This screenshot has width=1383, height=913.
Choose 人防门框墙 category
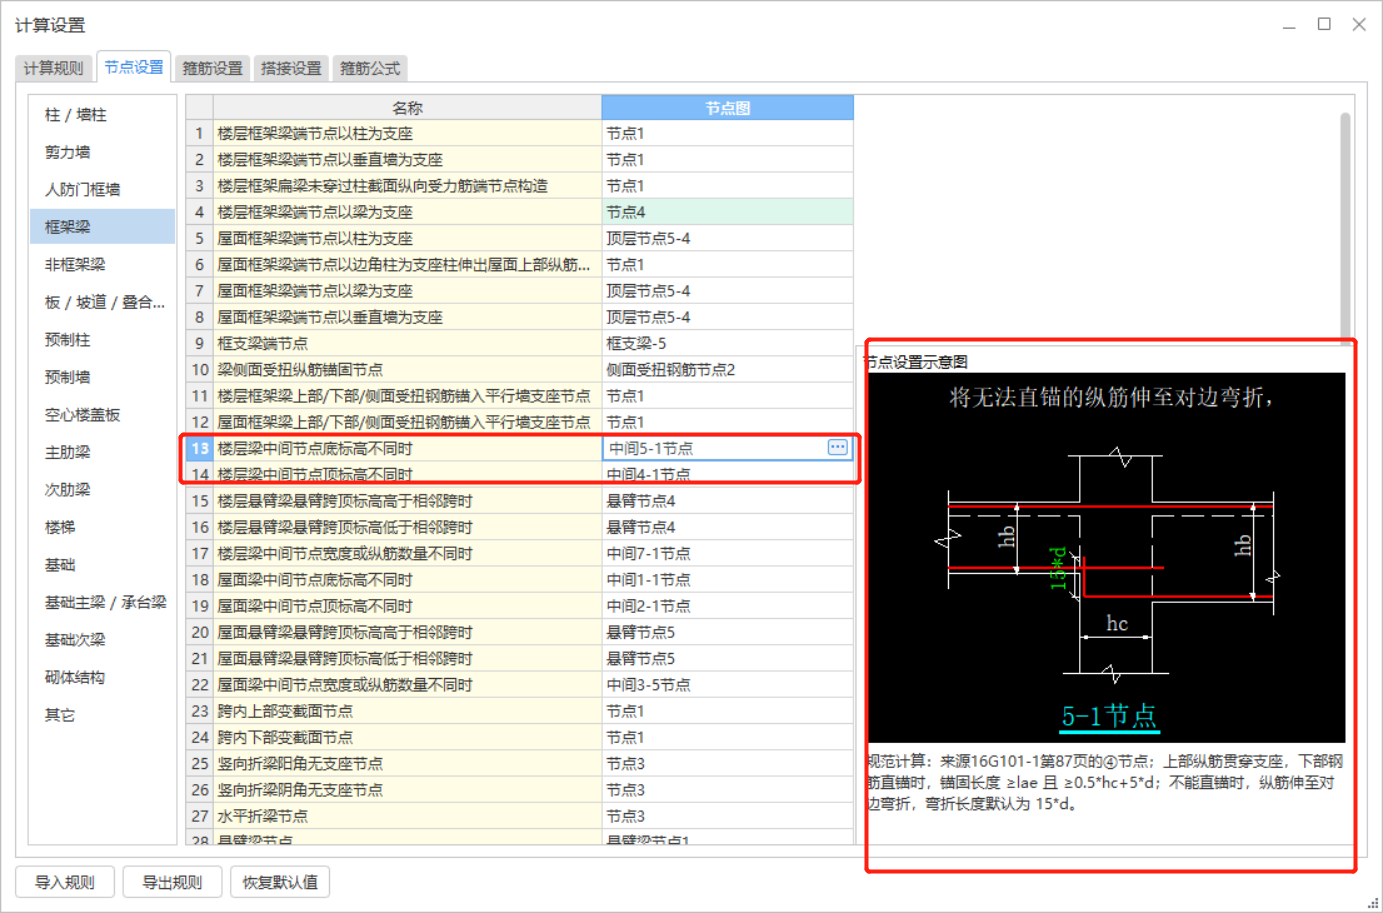click(x=102, y=189)
